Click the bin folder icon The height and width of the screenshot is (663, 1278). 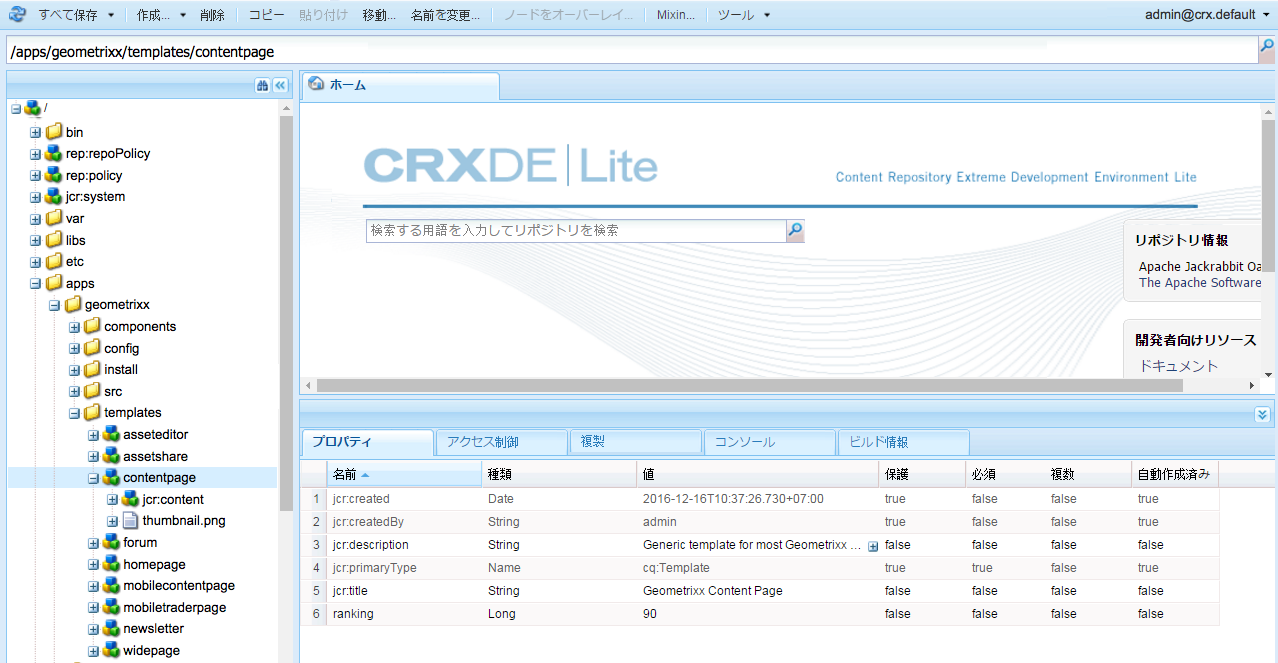pos(53,131)
